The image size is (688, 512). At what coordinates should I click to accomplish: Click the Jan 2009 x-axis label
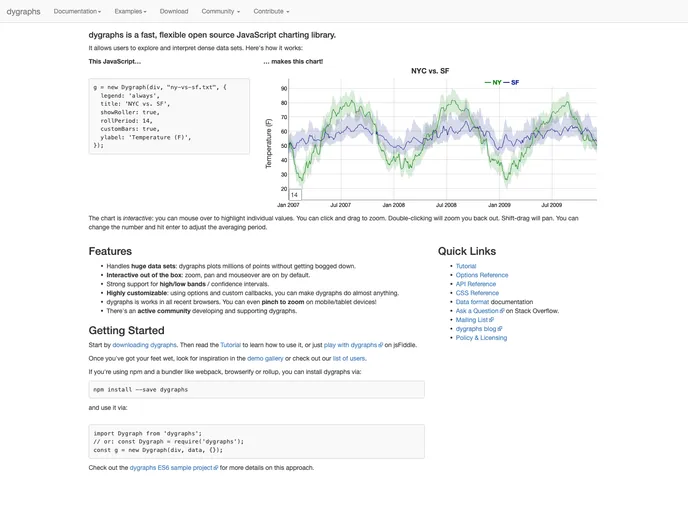pos(499,205)
